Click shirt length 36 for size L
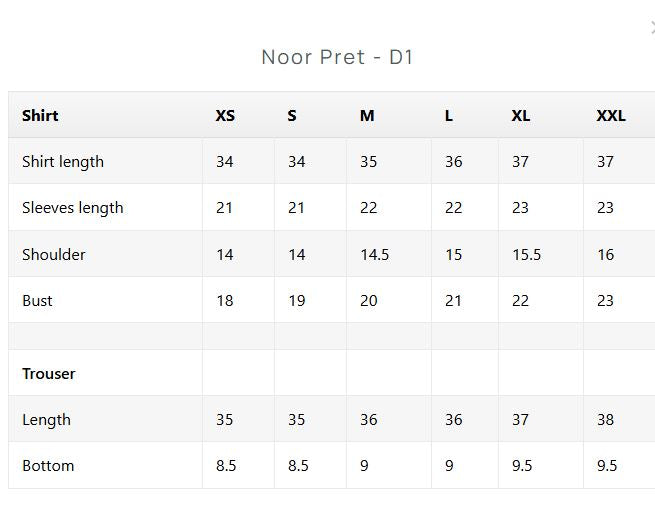Screen dimensions: 655x522 454,162
